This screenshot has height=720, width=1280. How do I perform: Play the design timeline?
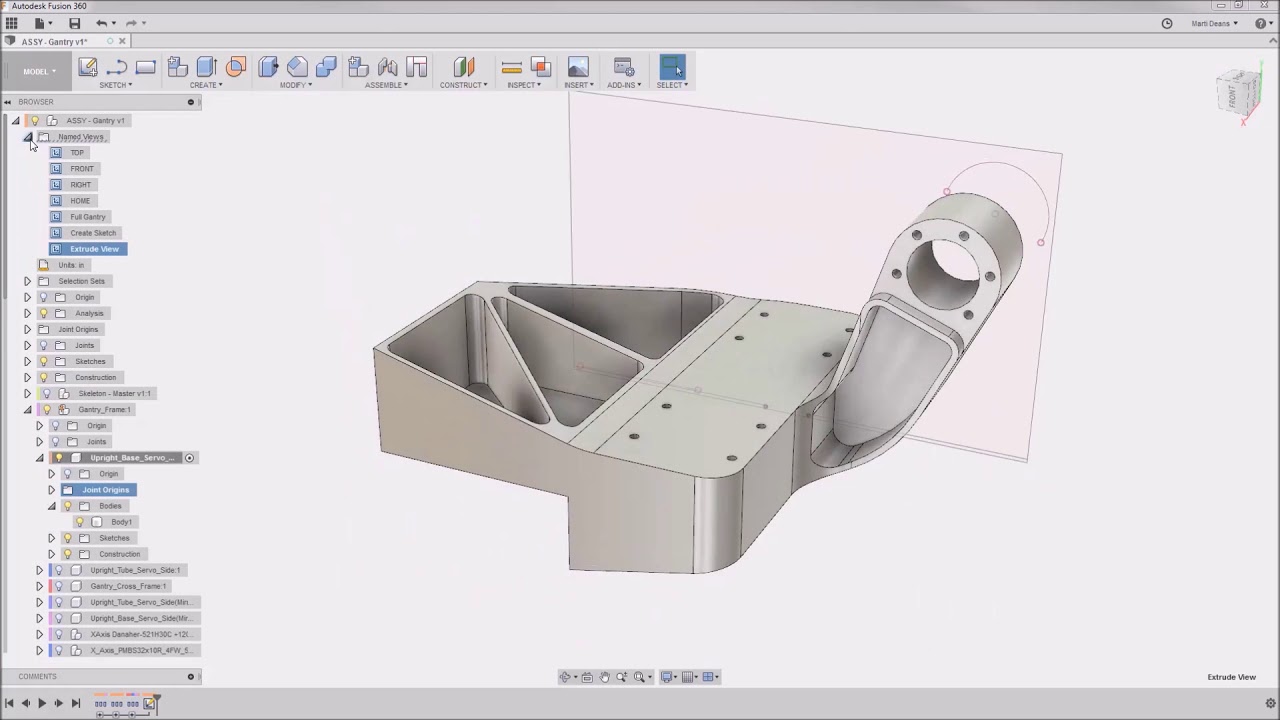42,703
